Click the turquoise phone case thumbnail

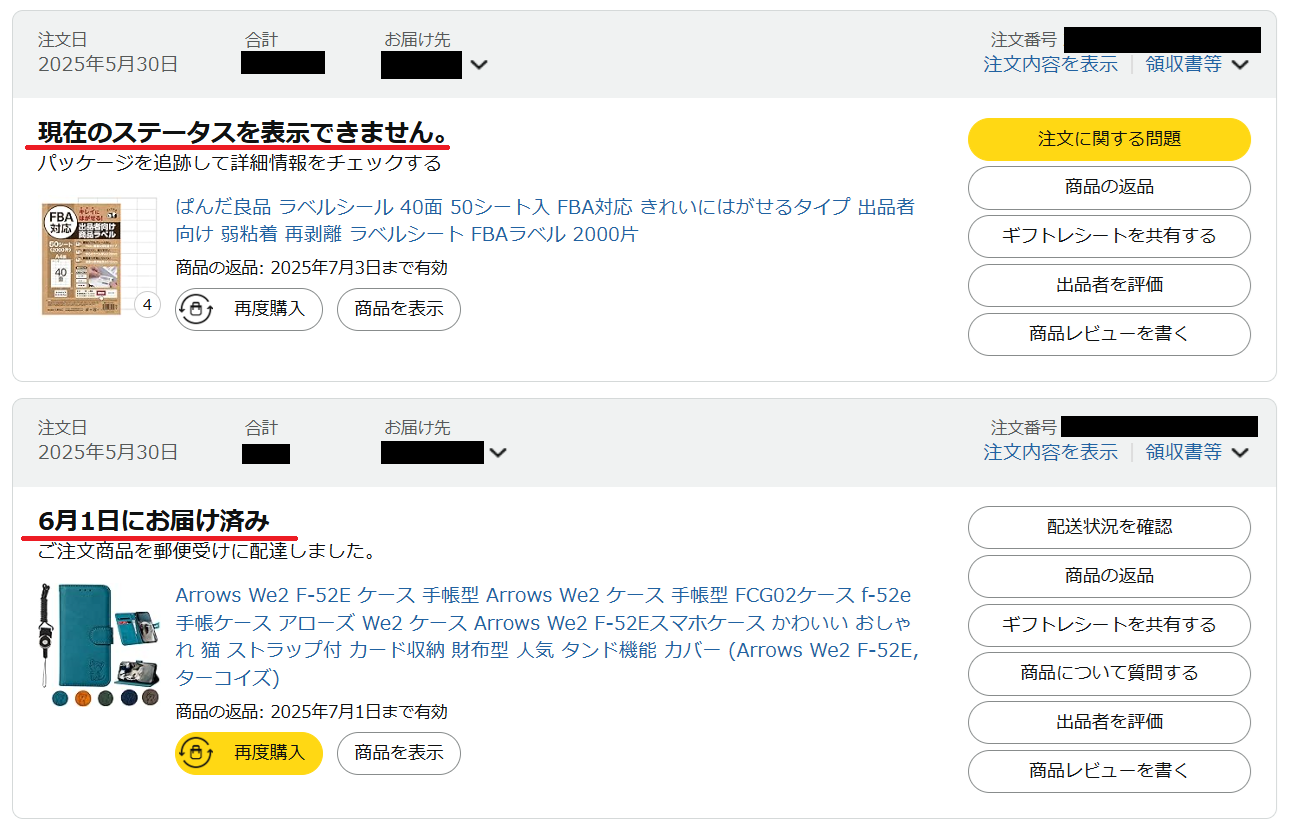[100, 646]
